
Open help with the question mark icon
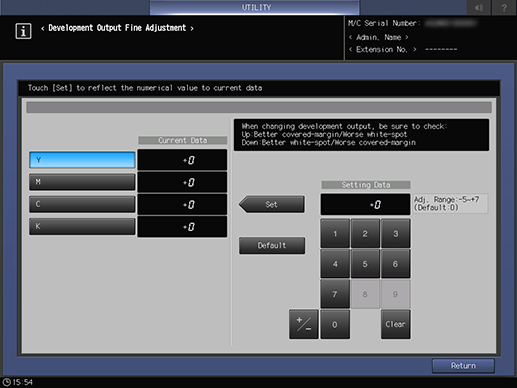[x=504, y=7]
